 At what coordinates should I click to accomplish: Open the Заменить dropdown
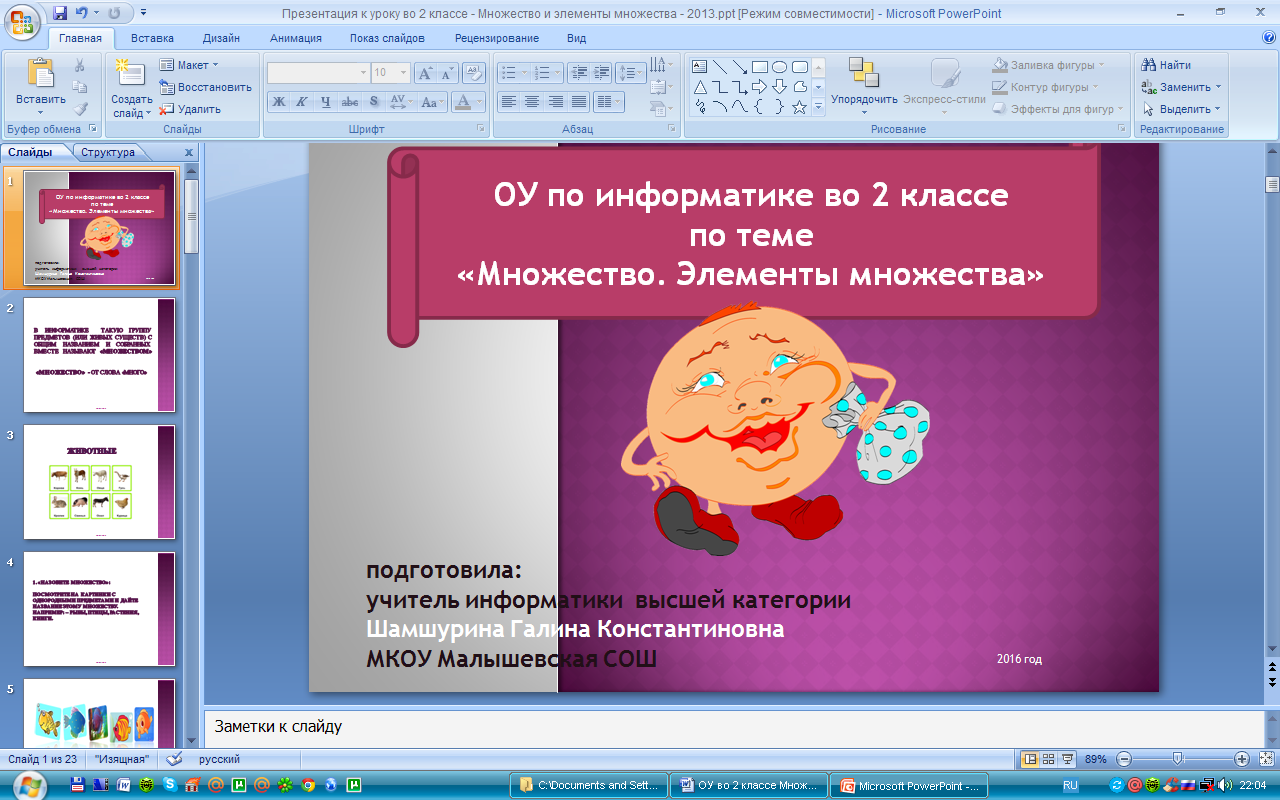click(1182, 87)
